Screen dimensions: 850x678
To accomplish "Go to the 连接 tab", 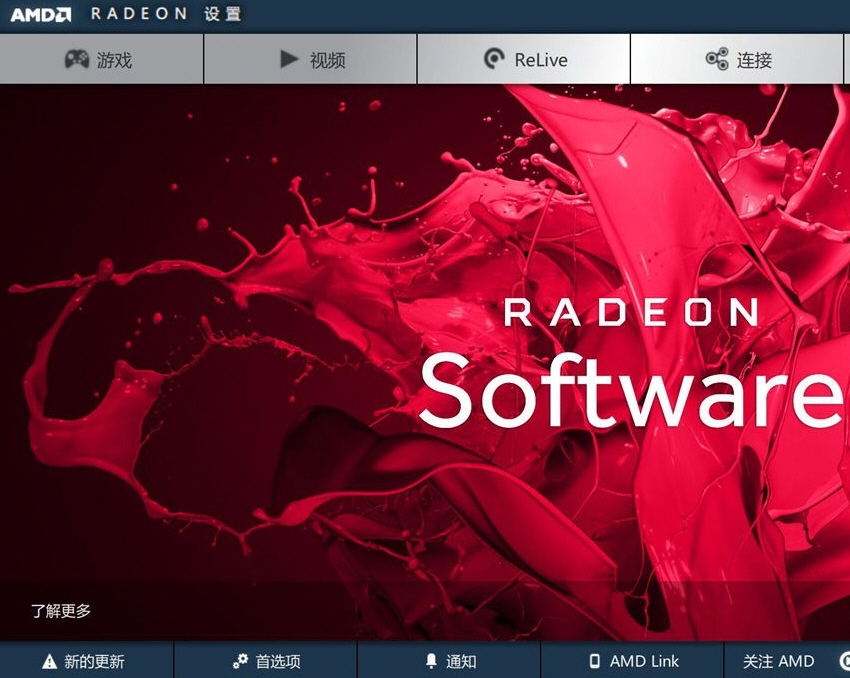I will tap(737, 59).
